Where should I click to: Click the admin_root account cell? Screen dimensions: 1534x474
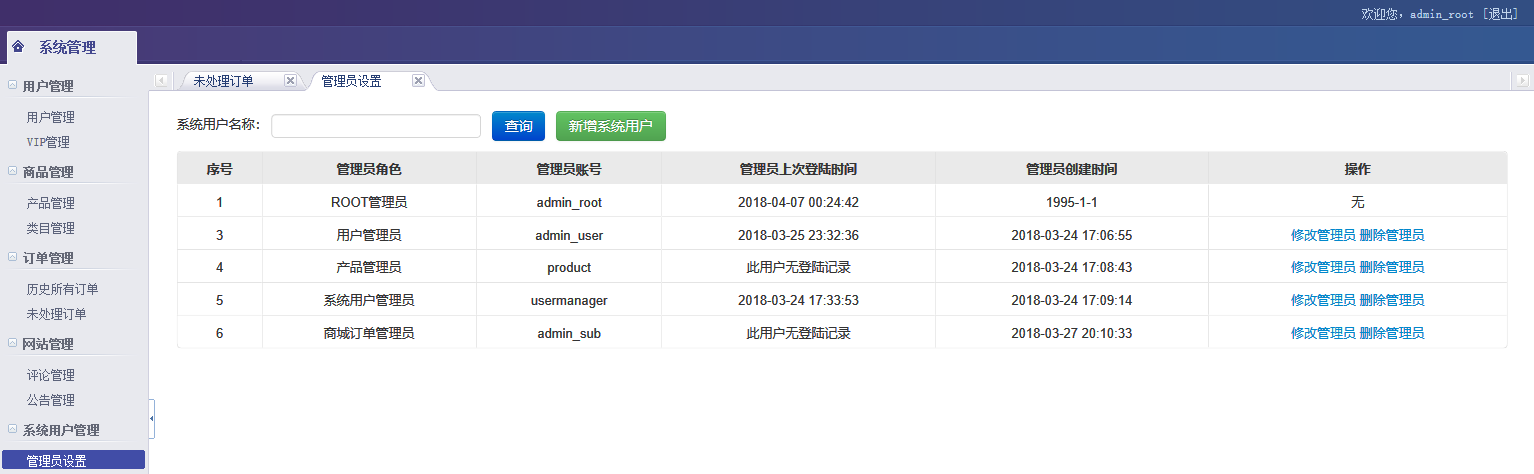[x=569, y=202]
